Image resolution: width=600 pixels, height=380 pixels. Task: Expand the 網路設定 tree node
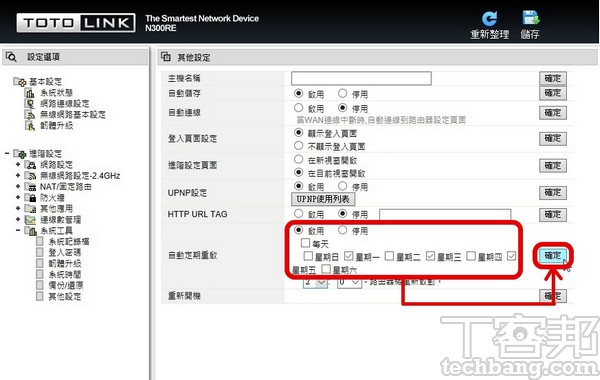[18, 165]
